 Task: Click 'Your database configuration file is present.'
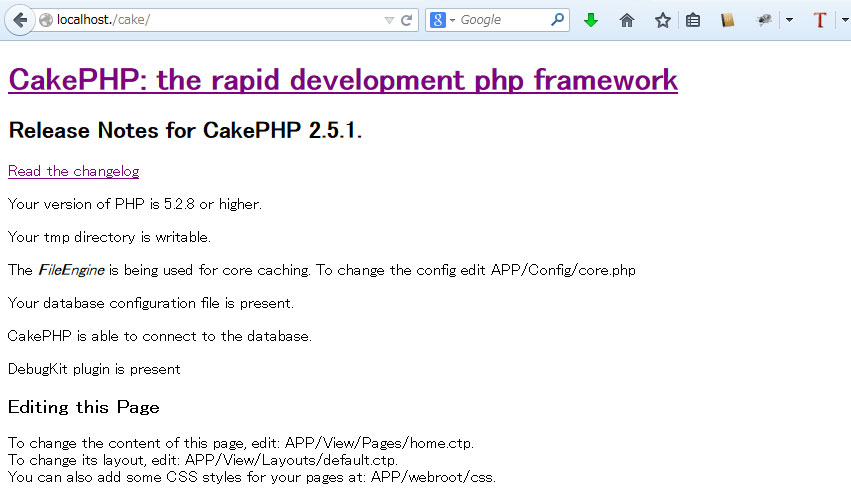pos(151,303)
